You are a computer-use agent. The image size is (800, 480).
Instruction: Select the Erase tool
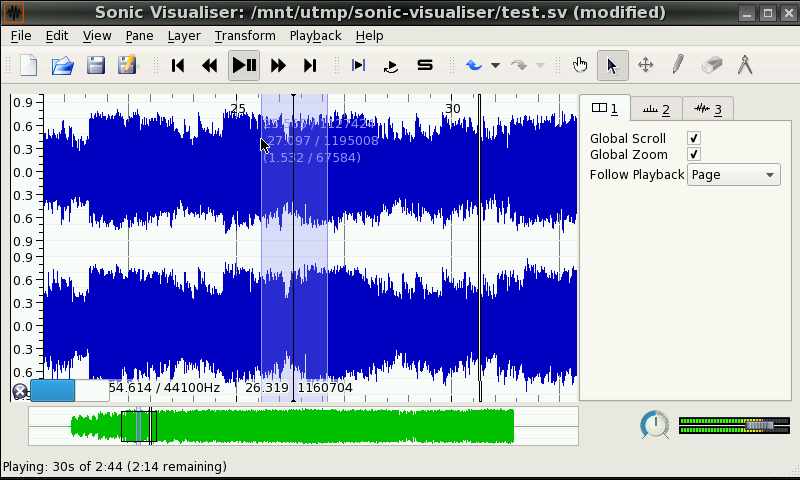(712, 65)
